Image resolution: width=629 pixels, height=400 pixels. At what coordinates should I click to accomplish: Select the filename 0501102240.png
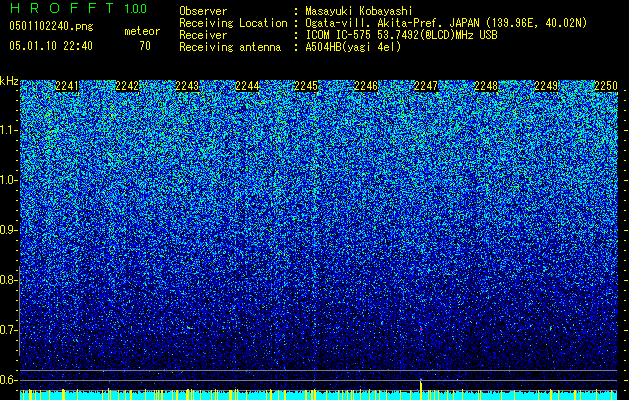click(x=51, y=26)
